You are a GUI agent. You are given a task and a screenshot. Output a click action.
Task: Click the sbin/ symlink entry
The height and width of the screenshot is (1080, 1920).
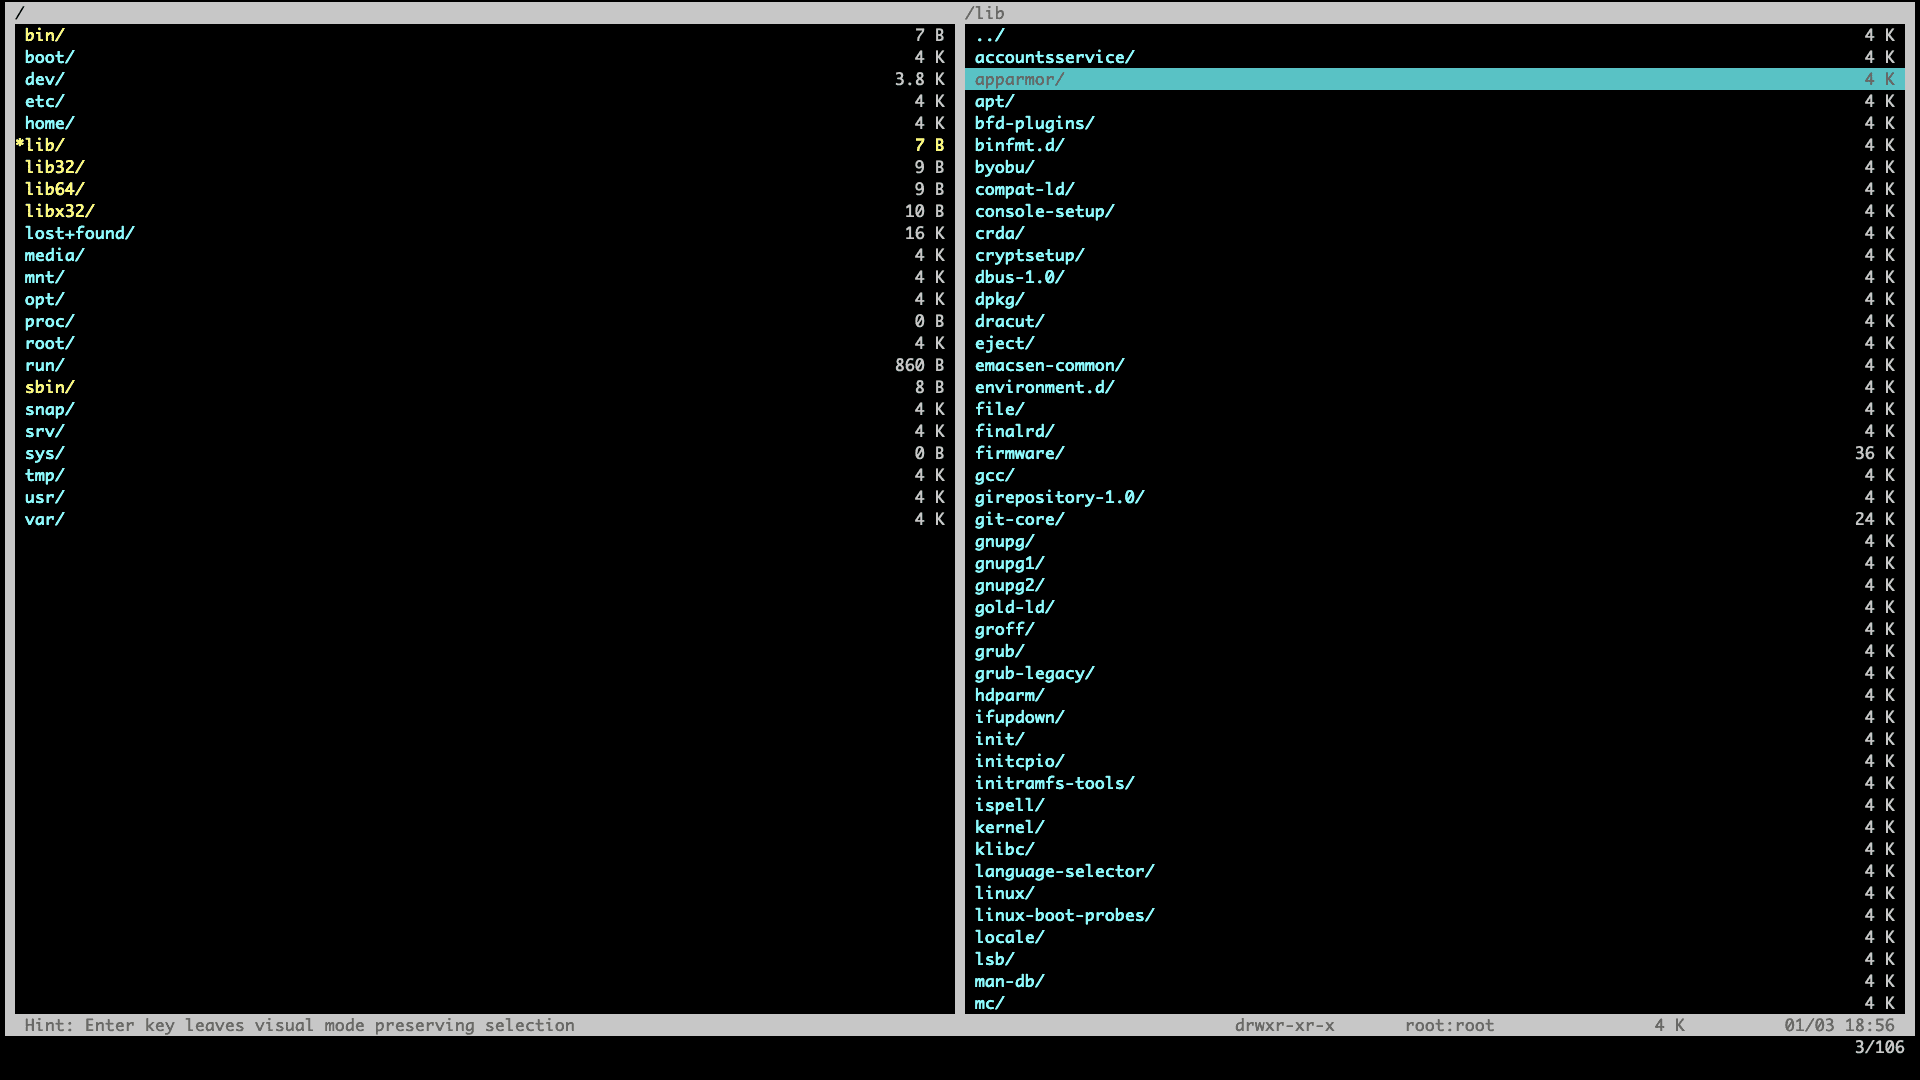(x=49, y=387)
